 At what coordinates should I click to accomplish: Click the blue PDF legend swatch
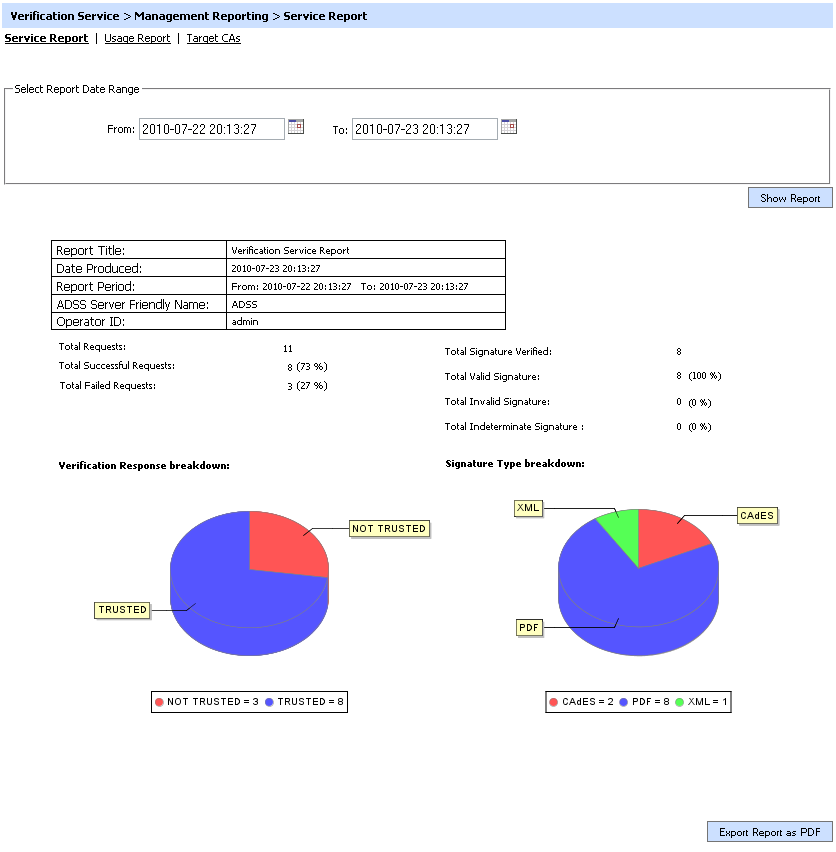click(x=623, y=702)
